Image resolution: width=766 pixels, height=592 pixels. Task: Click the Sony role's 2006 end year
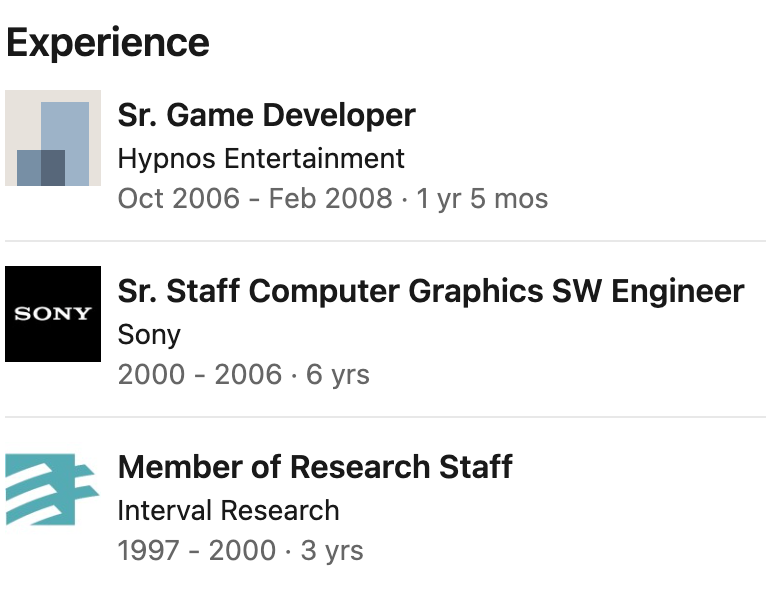tap(248, 374)
